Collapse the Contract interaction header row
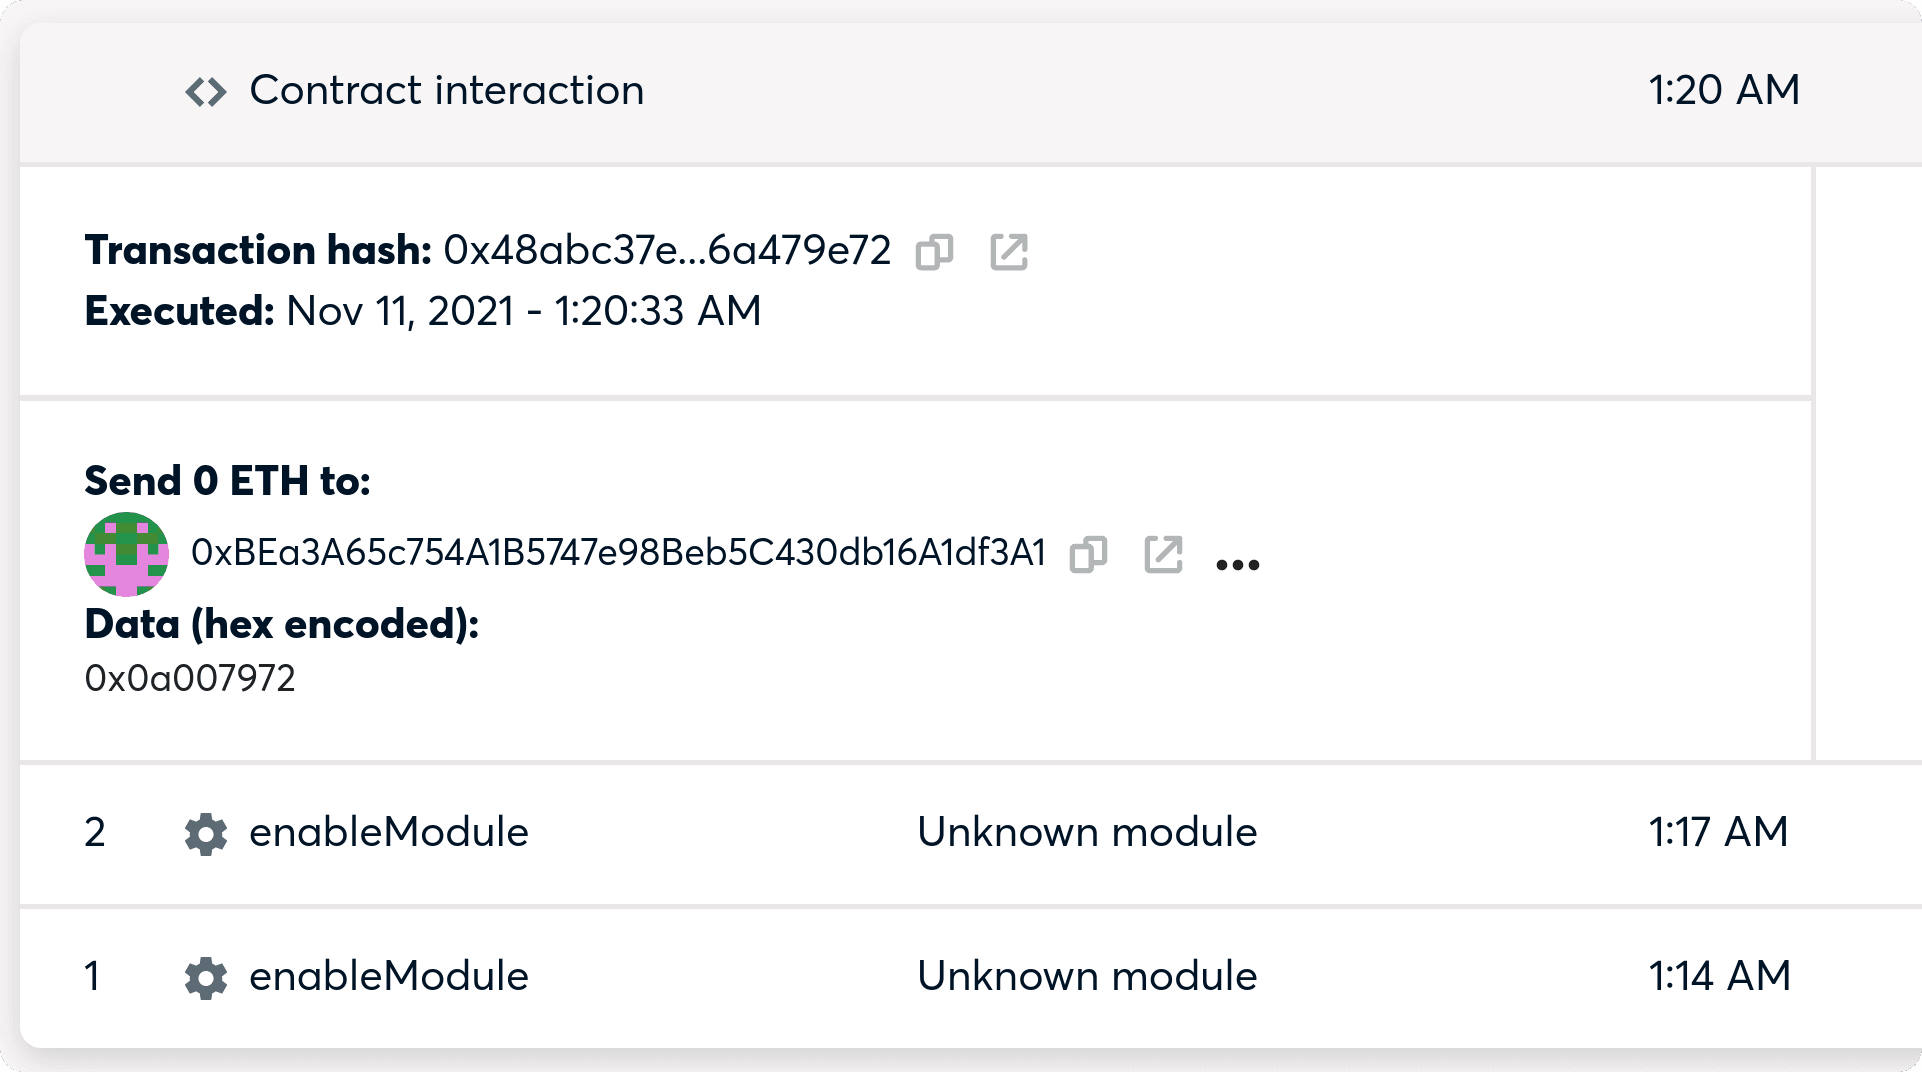The width and height of the screenshot is (1922, 1072). [x=970, y=93]
